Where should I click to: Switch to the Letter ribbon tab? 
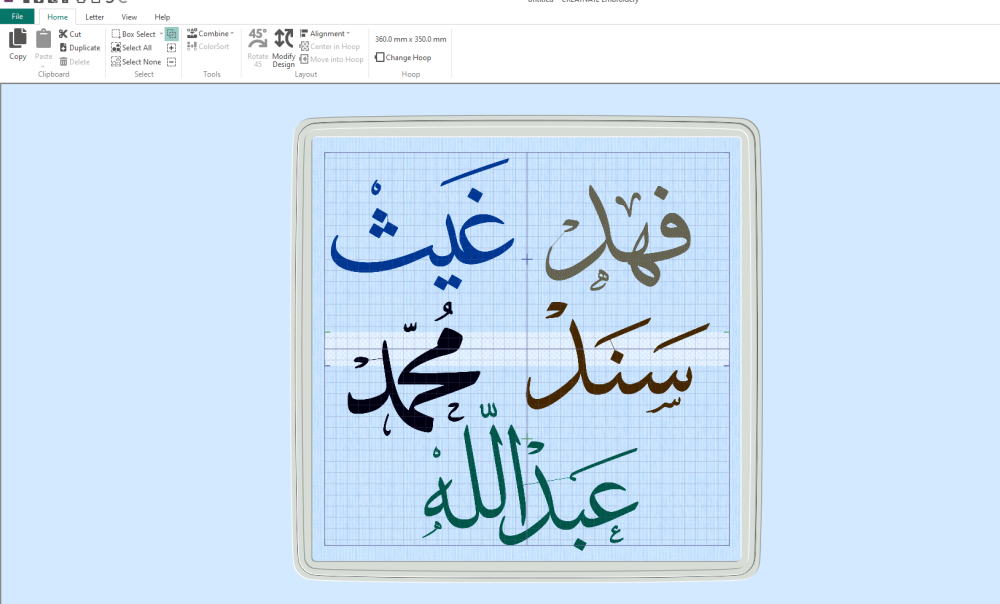(x=95, y=17)
